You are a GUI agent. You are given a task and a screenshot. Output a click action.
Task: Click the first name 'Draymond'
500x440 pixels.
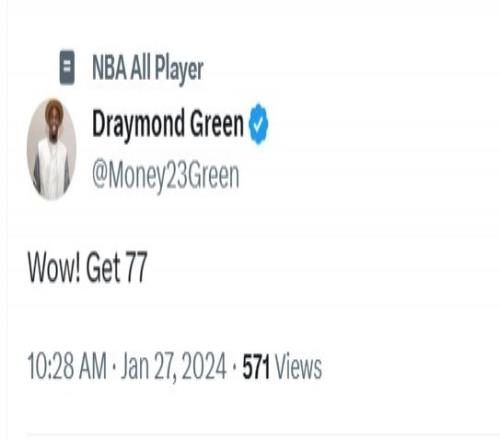click(x=138, y=125)
